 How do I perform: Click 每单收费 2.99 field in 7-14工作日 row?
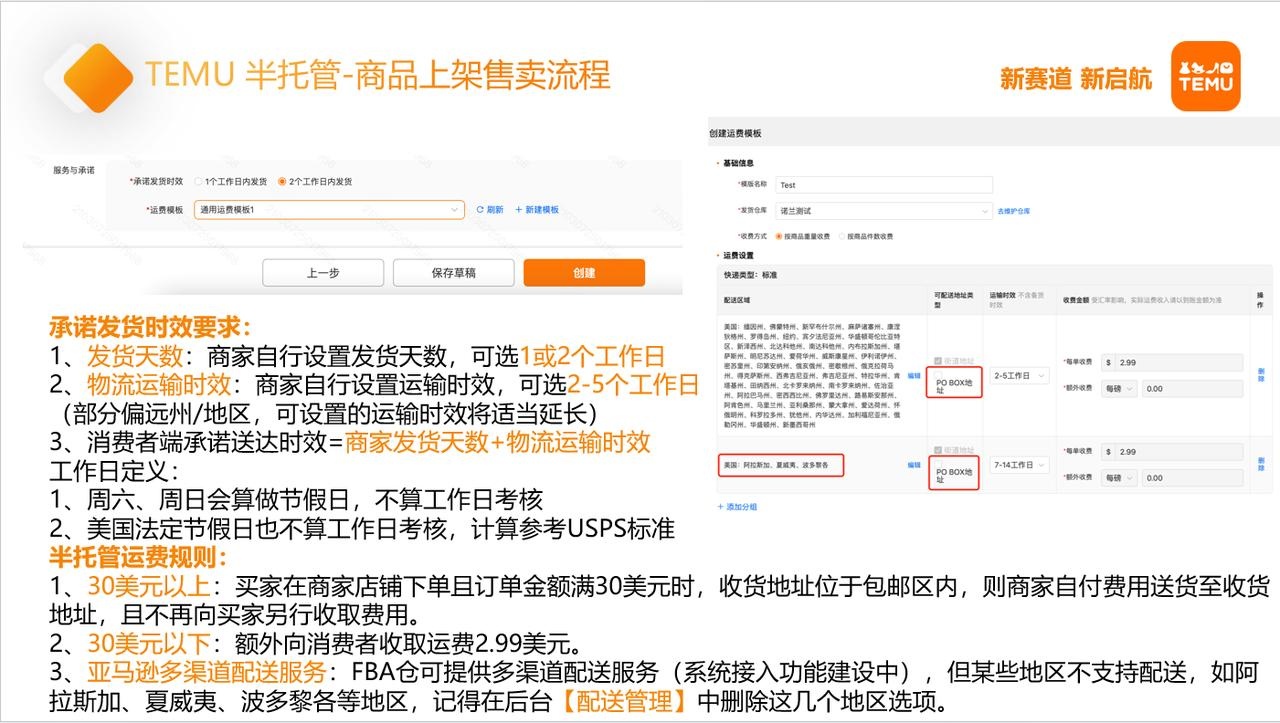[x=1171, y=452]
